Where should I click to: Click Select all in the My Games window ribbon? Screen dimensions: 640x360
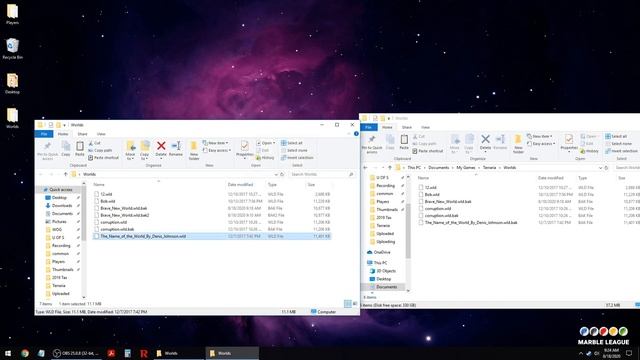tap(616, 136)
